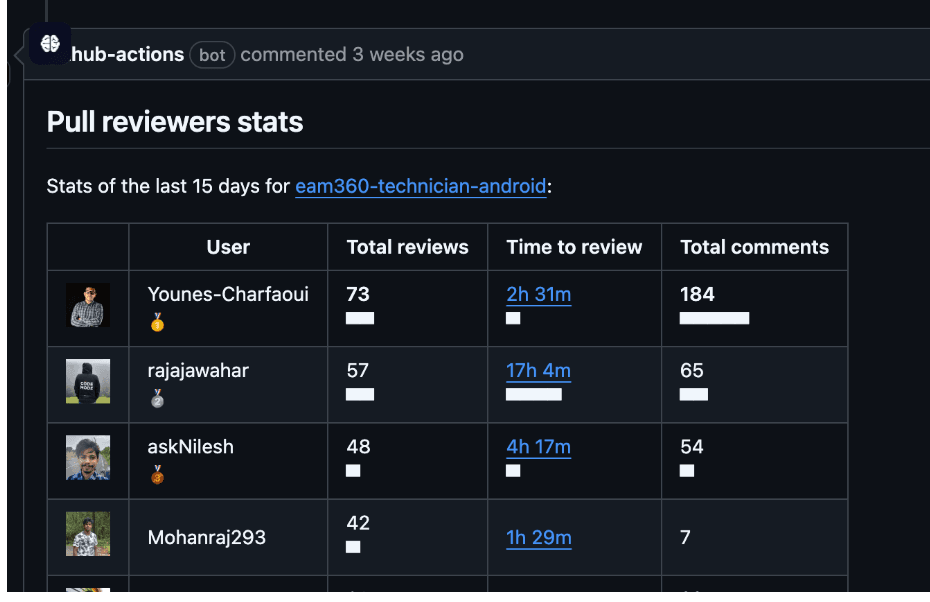Click the bar under 184 total comments
930x602 pixels.
(x=714, y=318)
